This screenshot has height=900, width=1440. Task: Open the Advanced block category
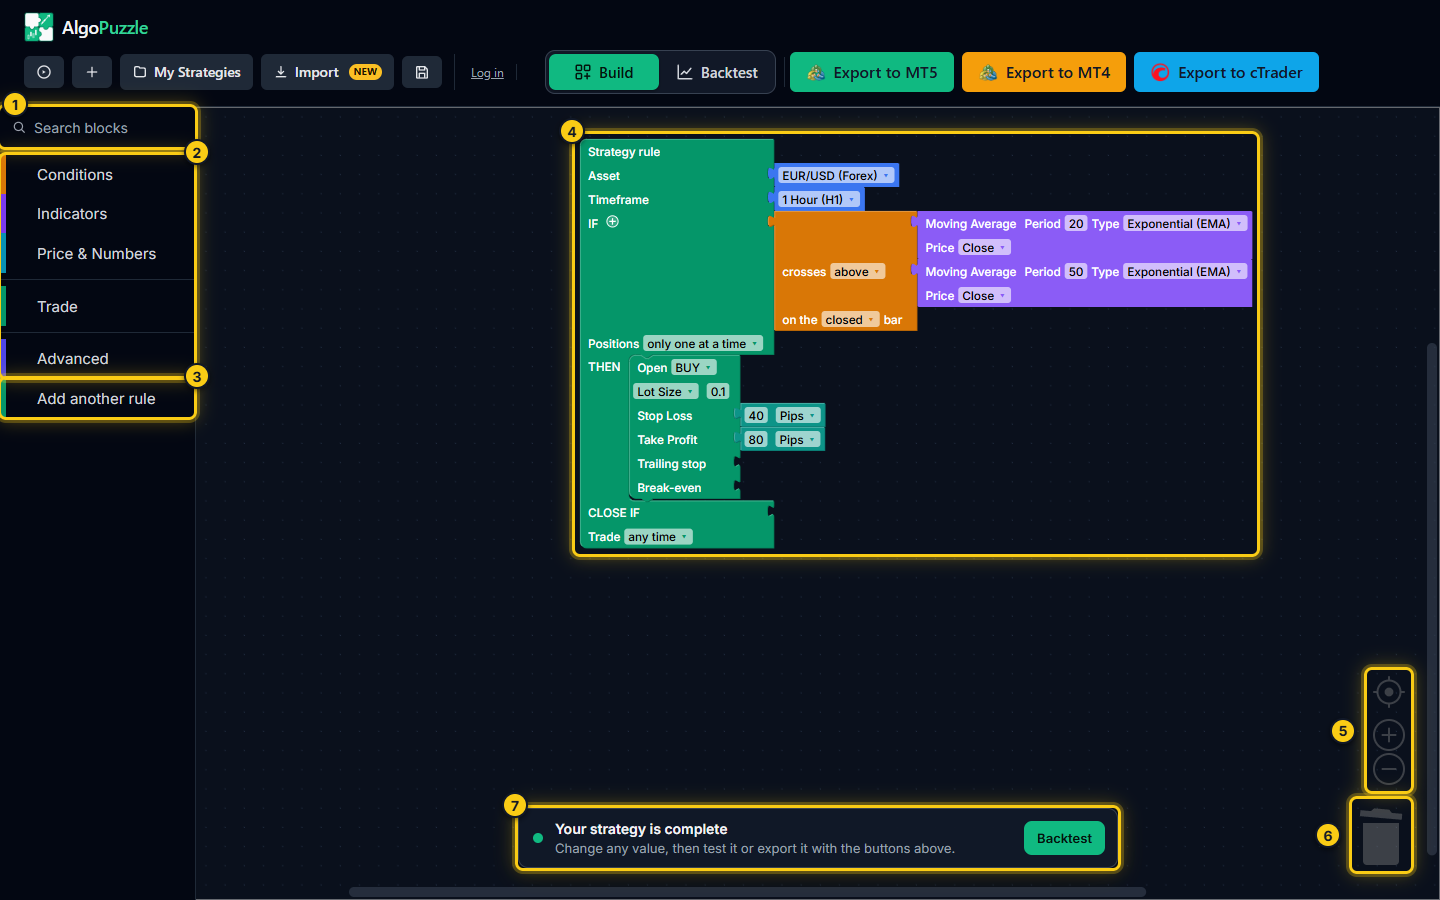[98, 359]
